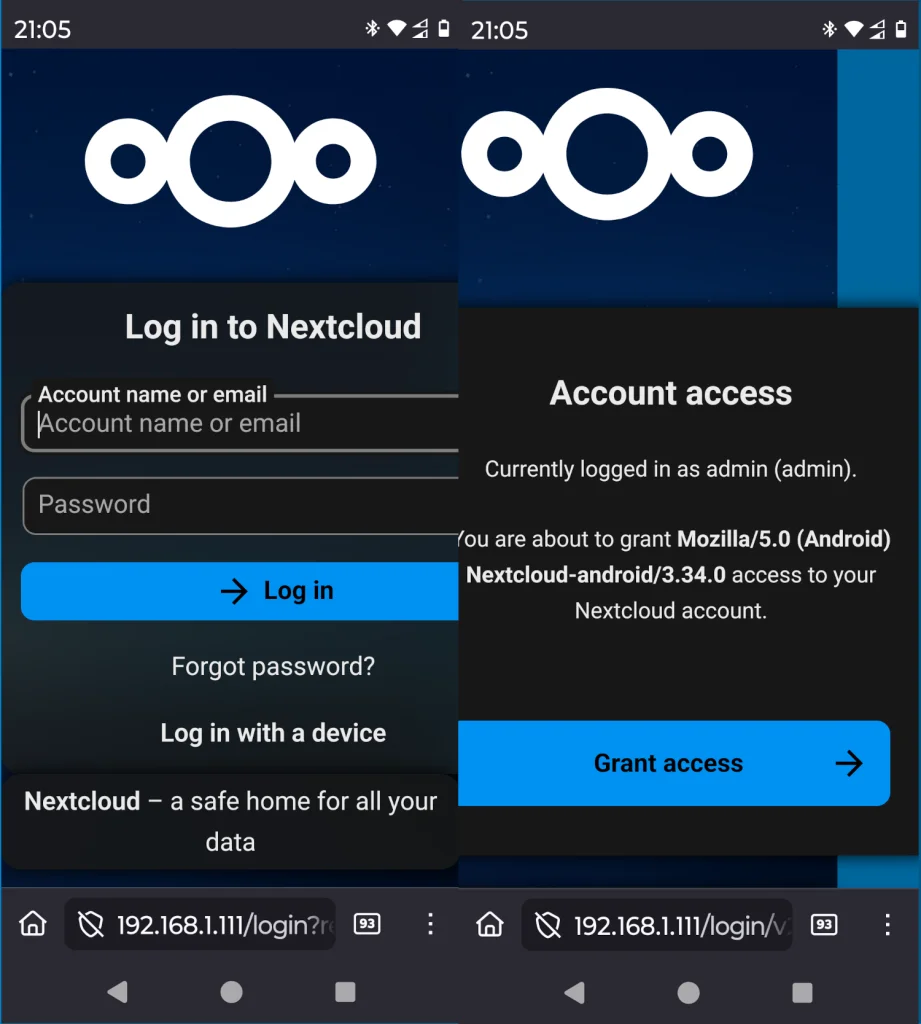Tap the home icon in the left address bar
Screen dimensions: 921x1024
coord(31,925)
